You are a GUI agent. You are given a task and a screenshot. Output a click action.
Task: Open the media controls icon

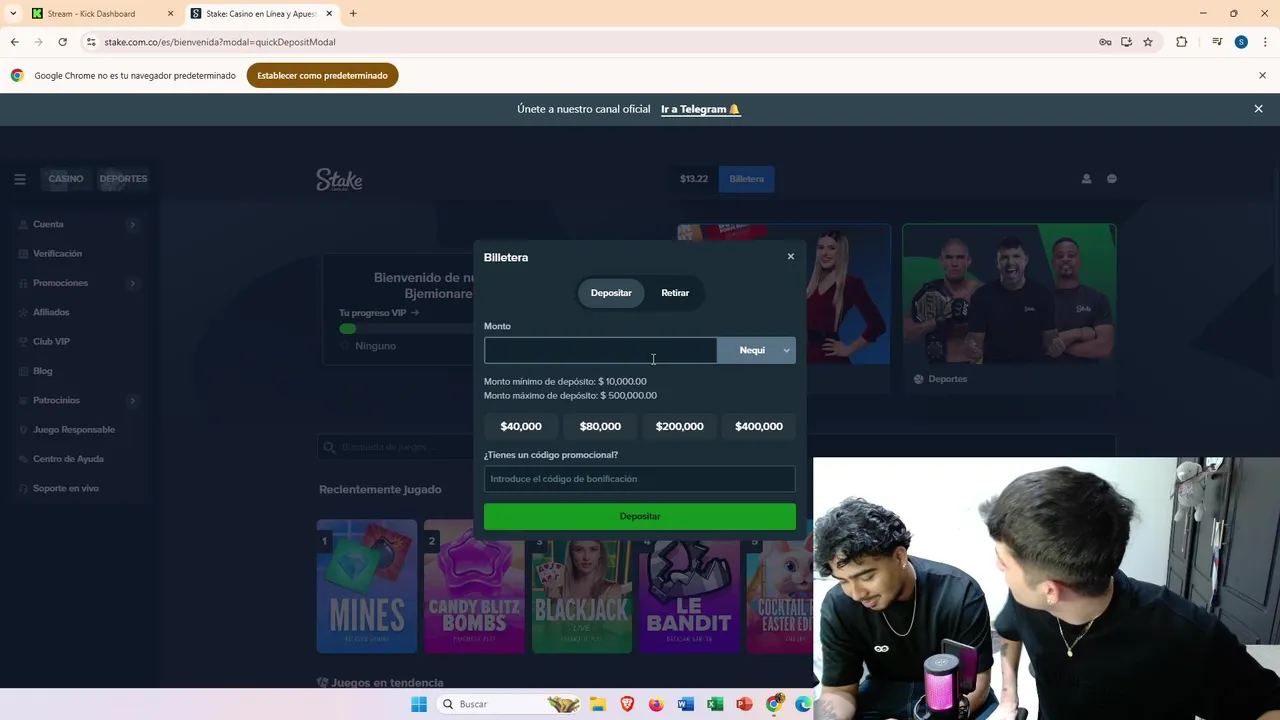[x=1217, y=42]
